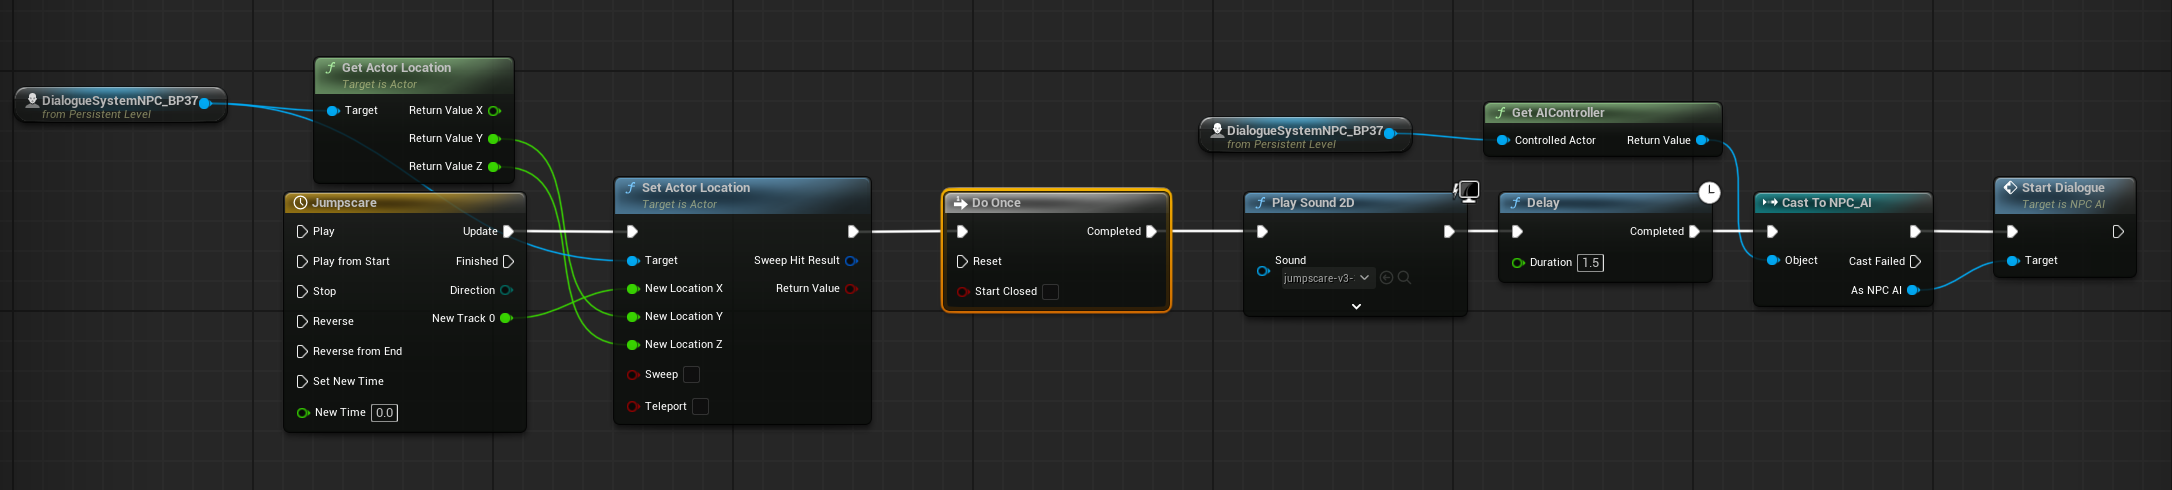Click the Completed pin on Do Once node
This screenshot has width=2172, height=490.
click(1151, 232)
